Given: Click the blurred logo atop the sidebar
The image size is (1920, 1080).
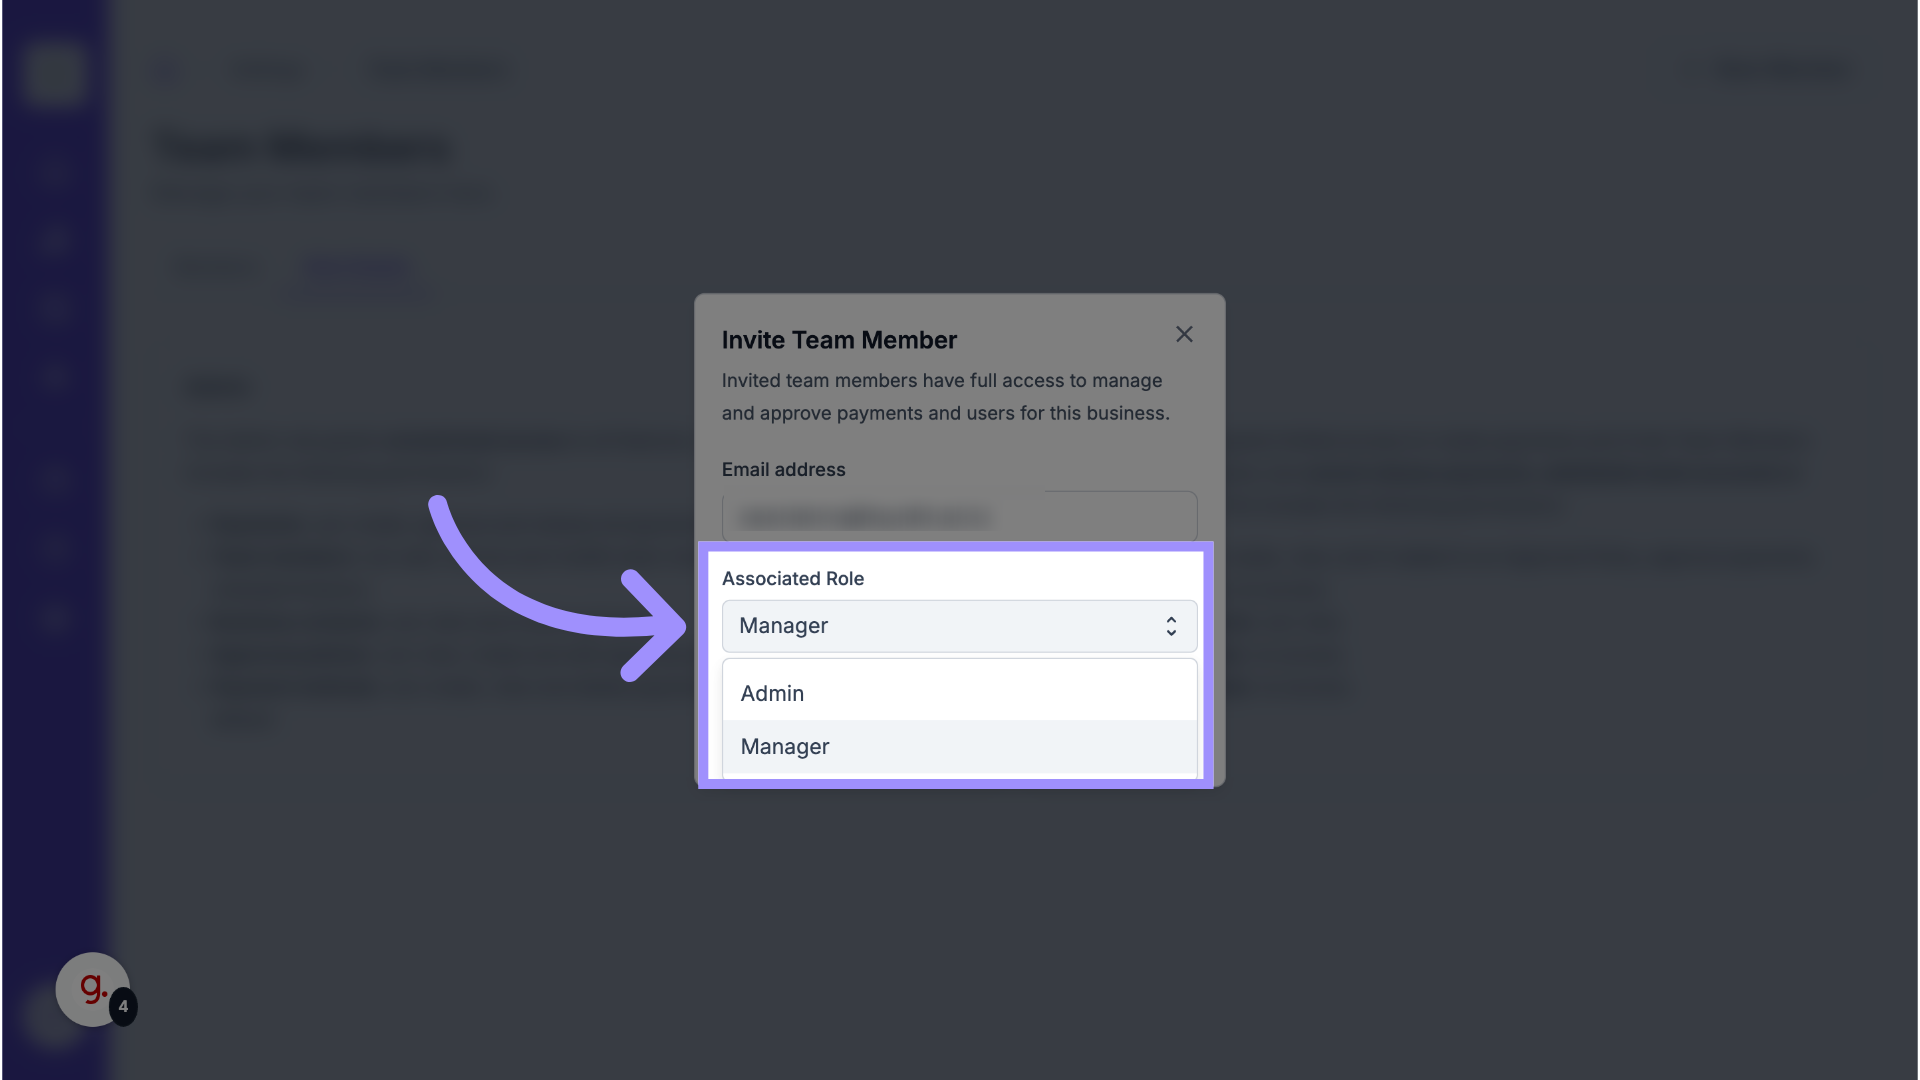Looking at the screenshot, I should click(53, 72).
